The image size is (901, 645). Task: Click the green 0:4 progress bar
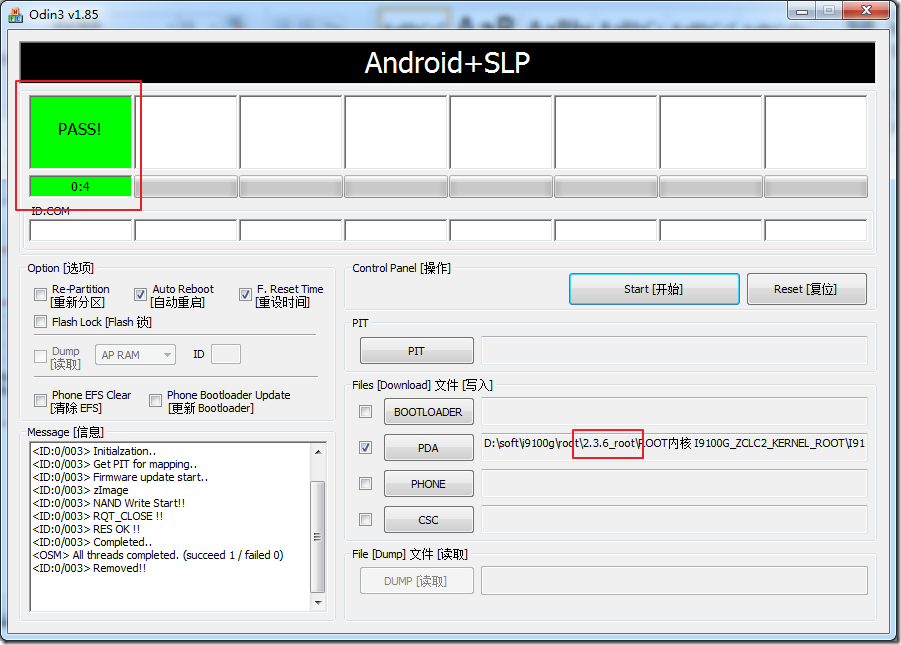click(x=80, y=186)
